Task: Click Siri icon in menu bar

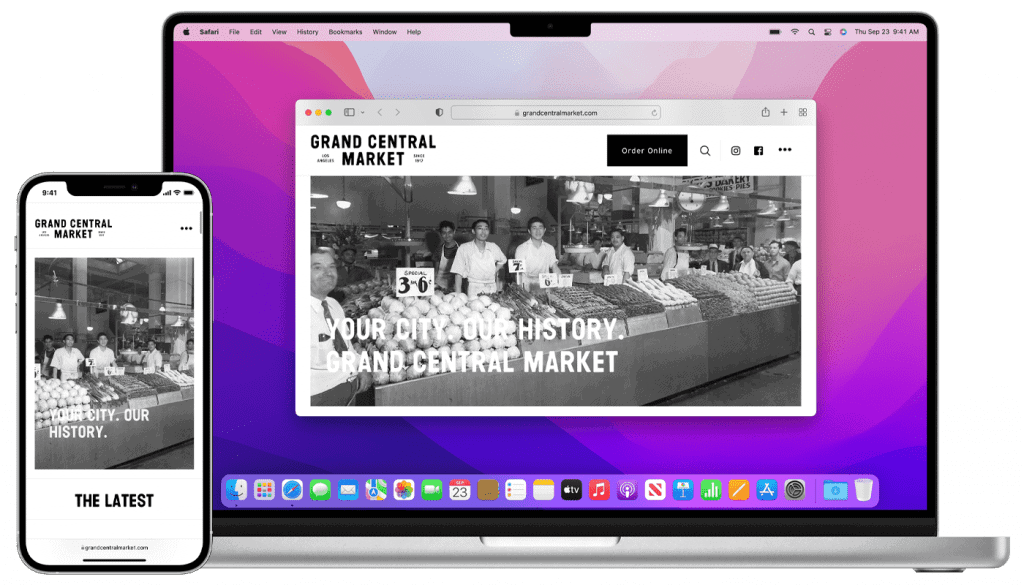Action: pos(843,31)
